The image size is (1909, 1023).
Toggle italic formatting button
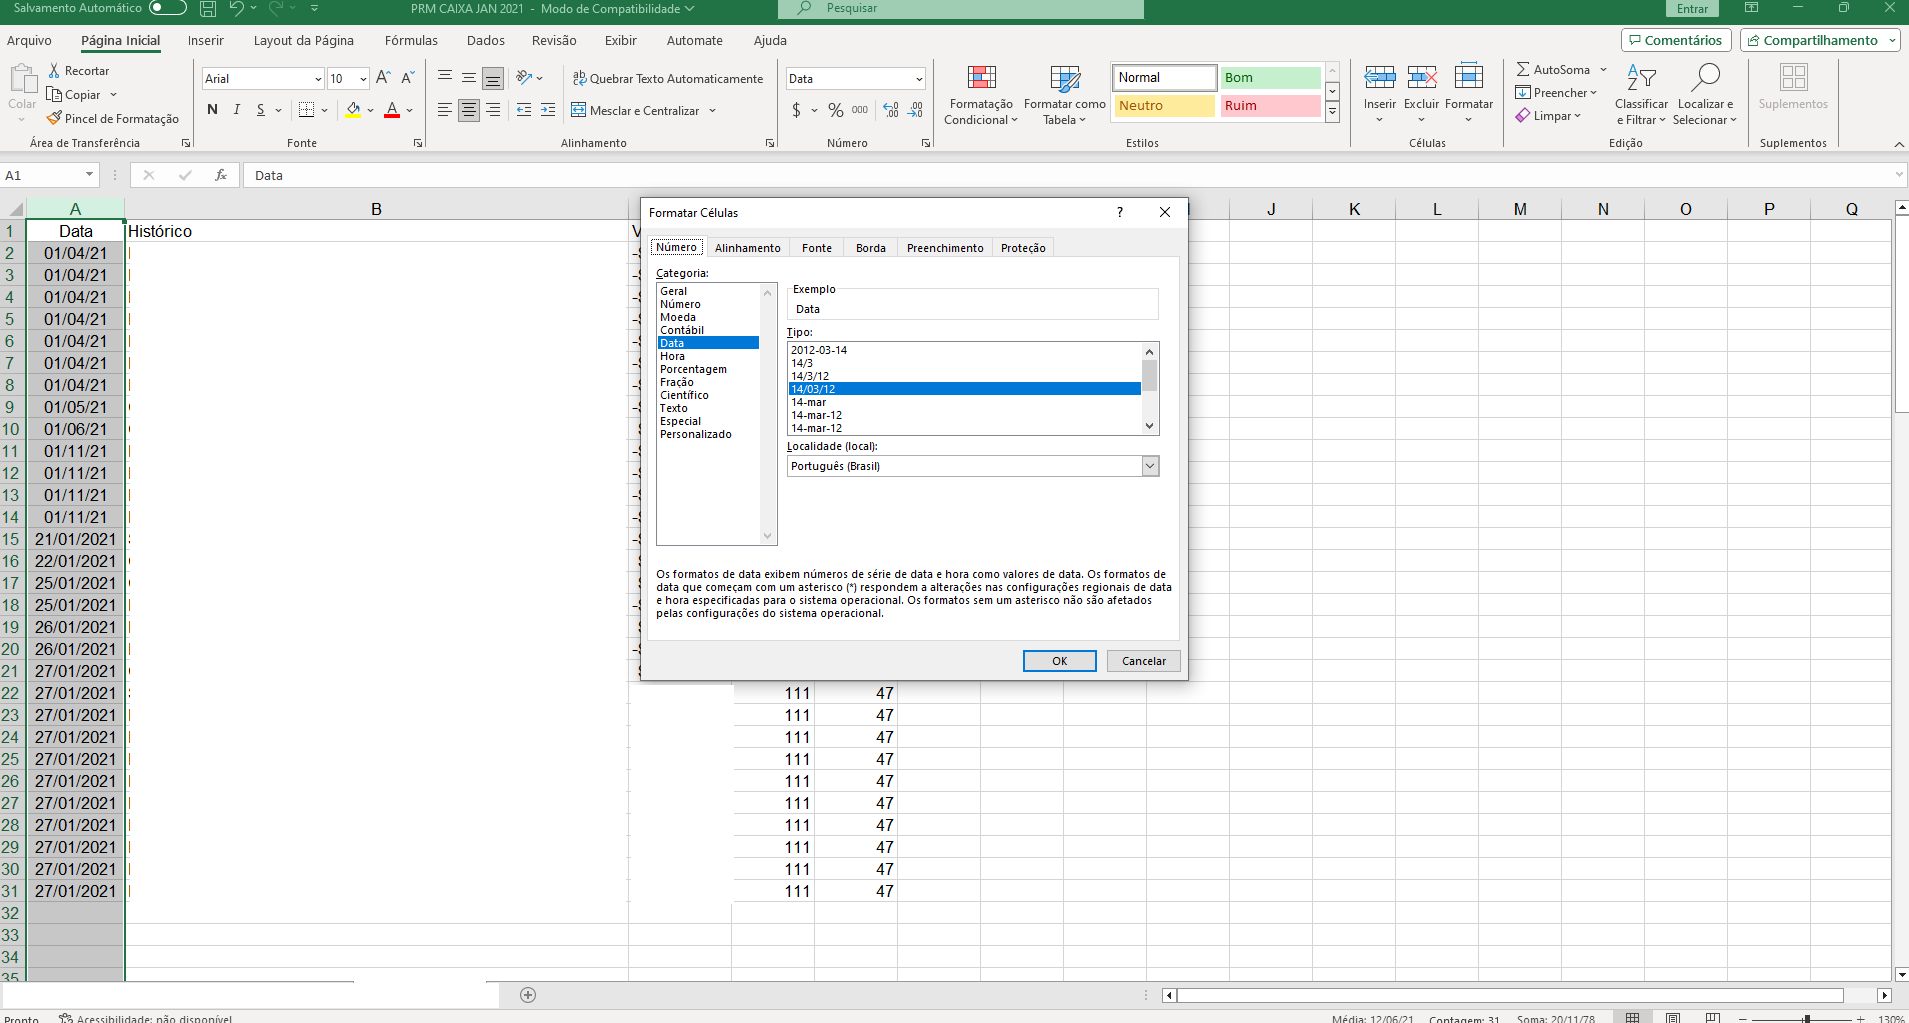click(x=237, y=110)
